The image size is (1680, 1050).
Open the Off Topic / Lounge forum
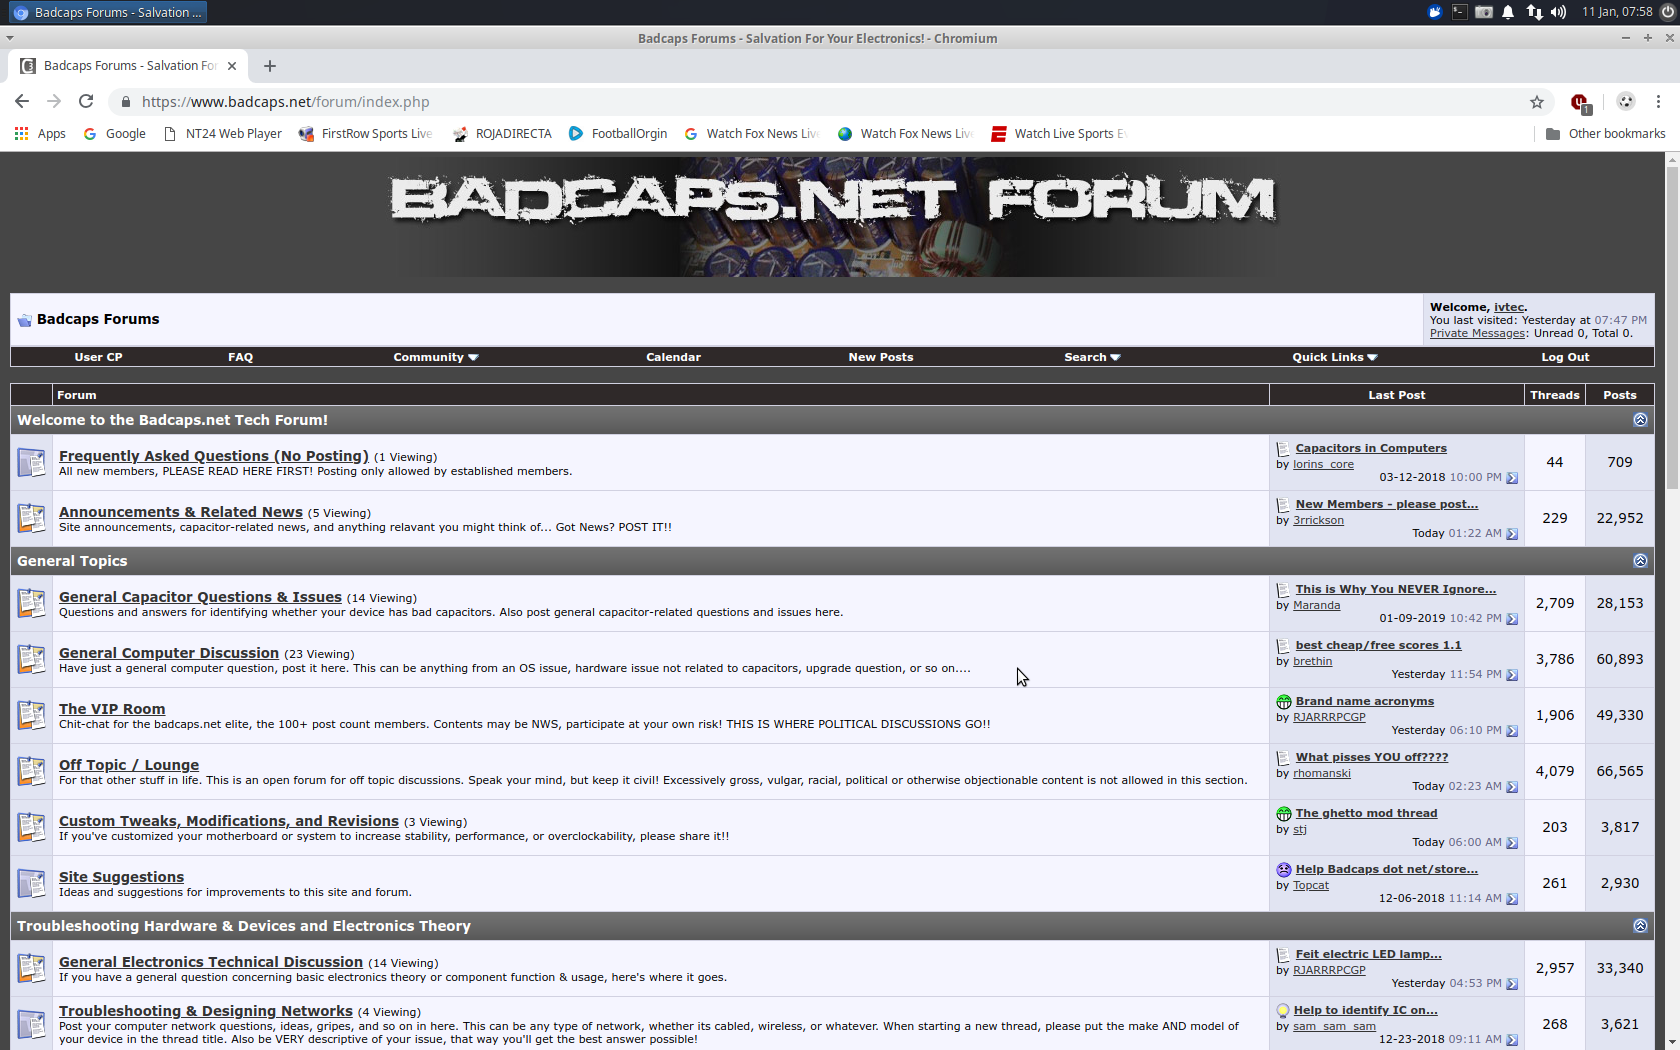point(129,765)
